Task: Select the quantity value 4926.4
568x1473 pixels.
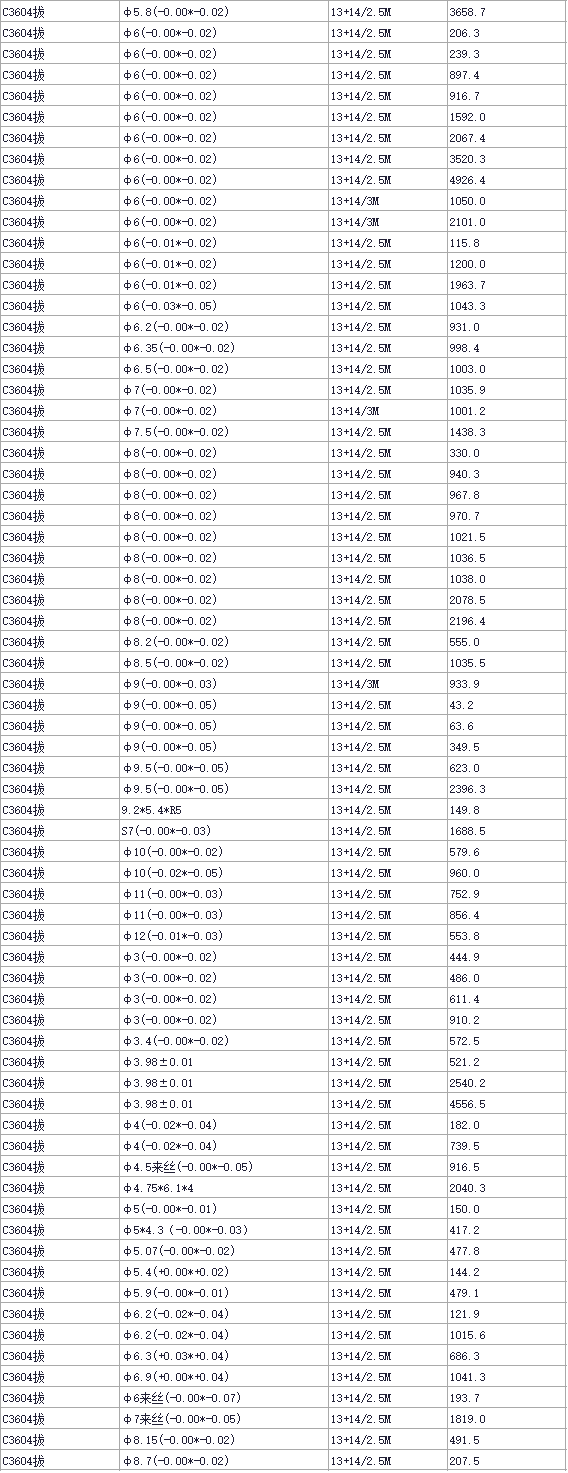Action: (x=506, y=180)
